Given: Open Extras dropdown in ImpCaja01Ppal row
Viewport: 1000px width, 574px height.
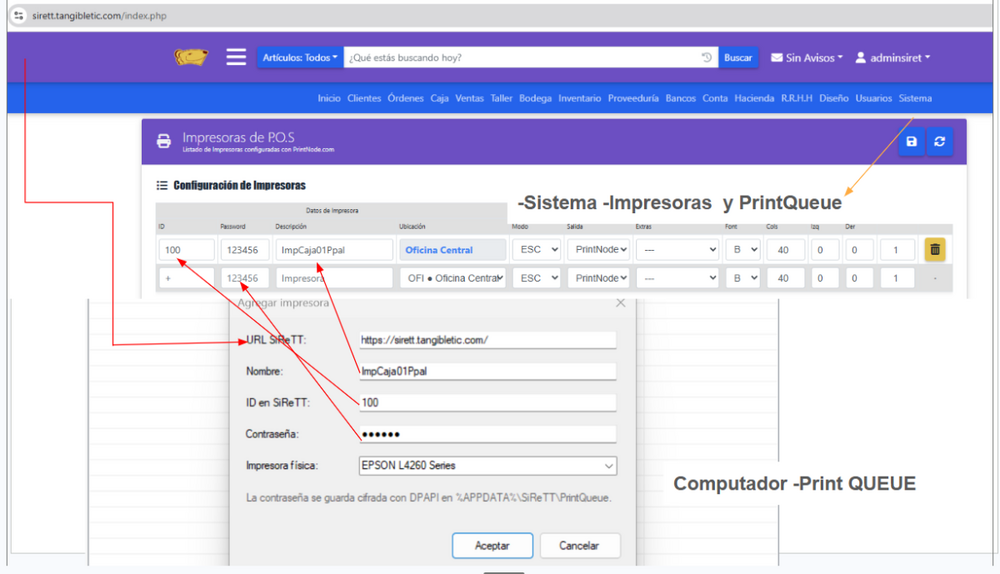Looking at the screenshot, I should click(x=677, y=249).
